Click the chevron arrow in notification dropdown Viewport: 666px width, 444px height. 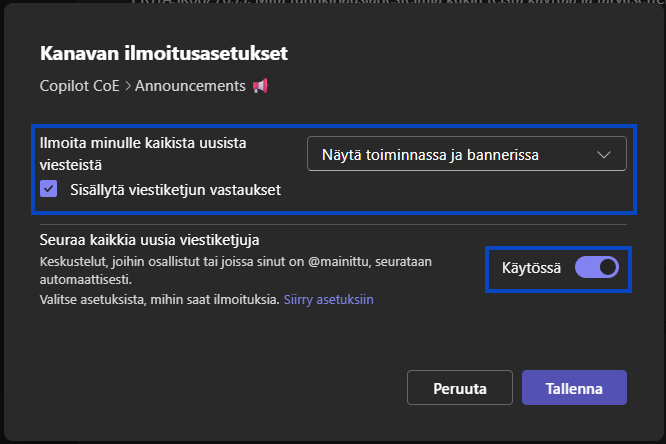pyautogui.click(x=603, y=154)
